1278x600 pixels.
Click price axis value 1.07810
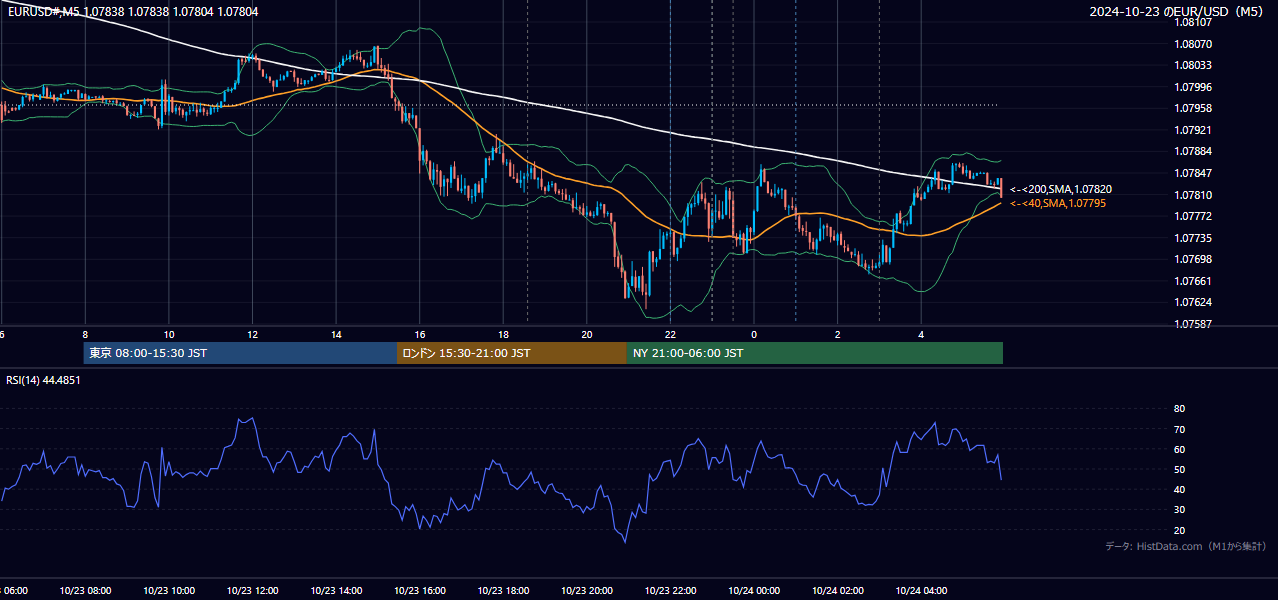pos(1194,195)
